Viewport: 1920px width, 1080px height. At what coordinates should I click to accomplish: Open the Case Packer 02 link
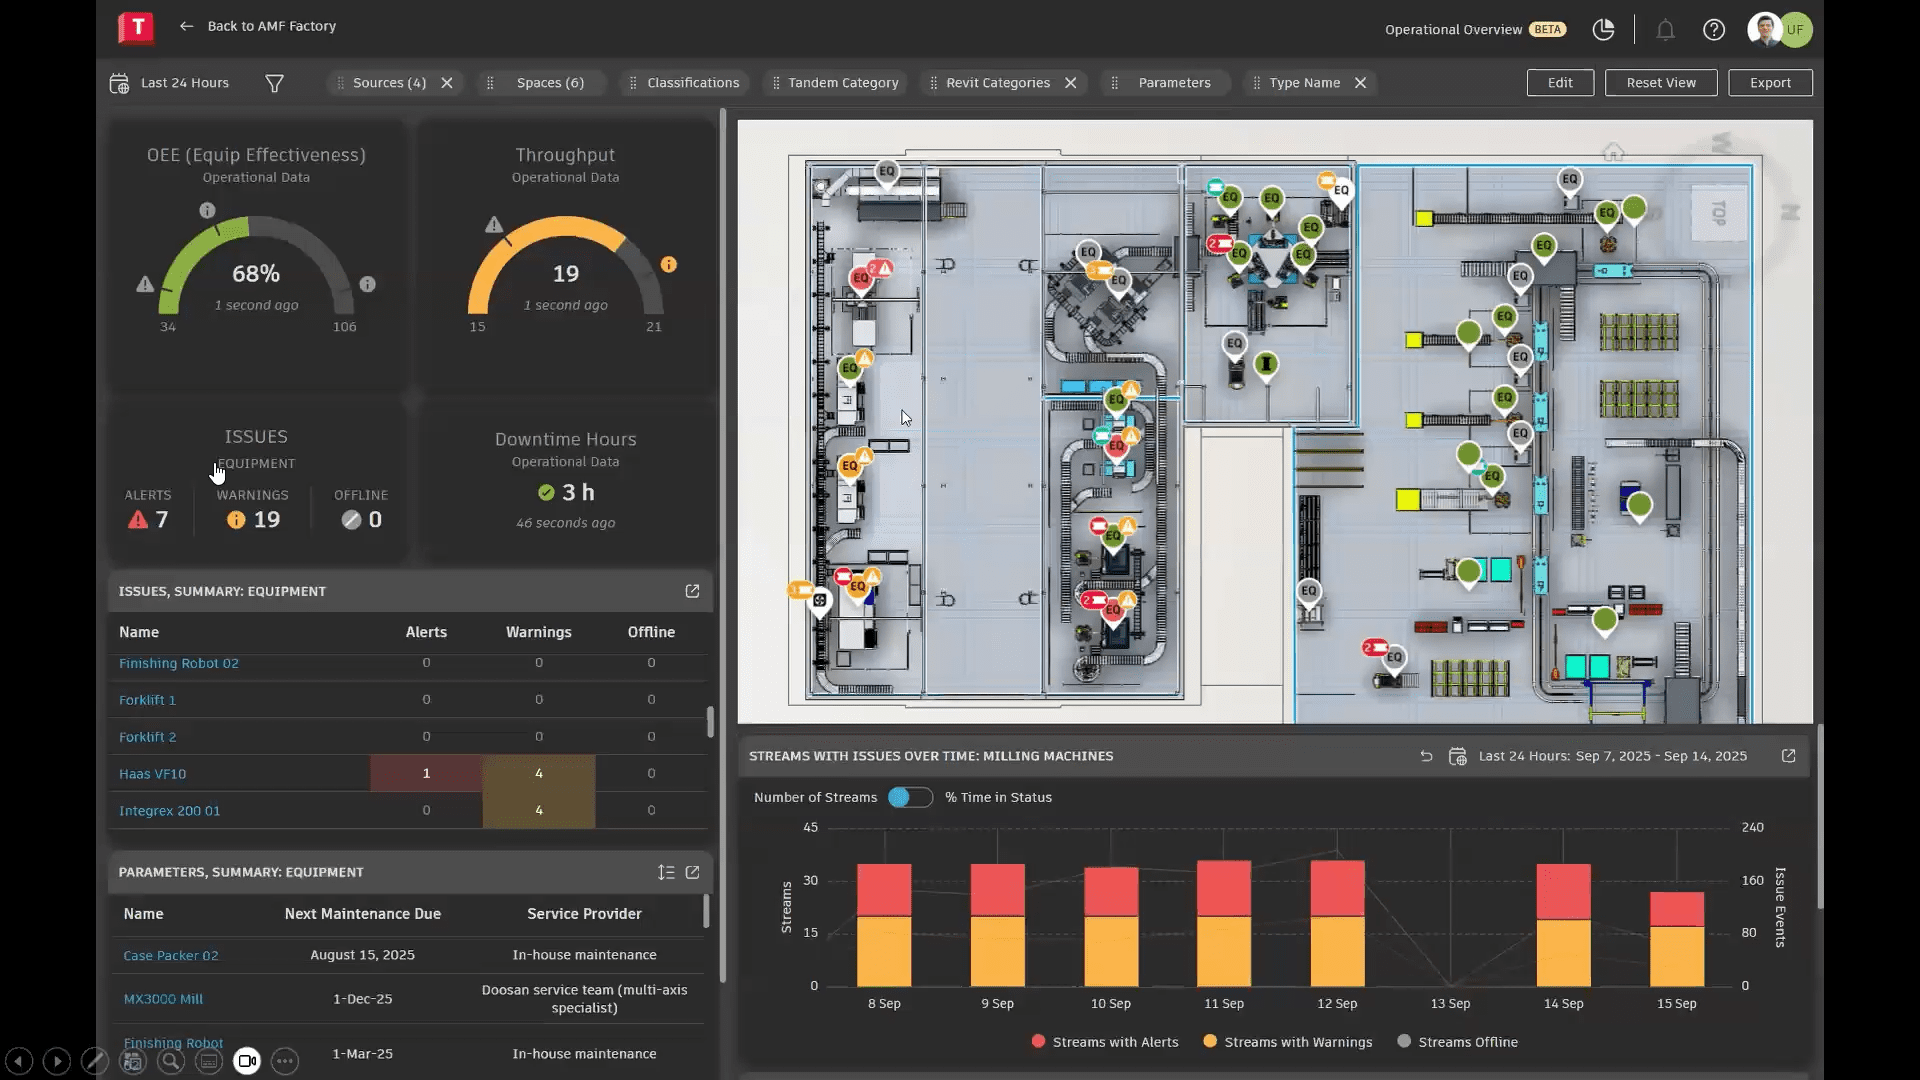170,956
